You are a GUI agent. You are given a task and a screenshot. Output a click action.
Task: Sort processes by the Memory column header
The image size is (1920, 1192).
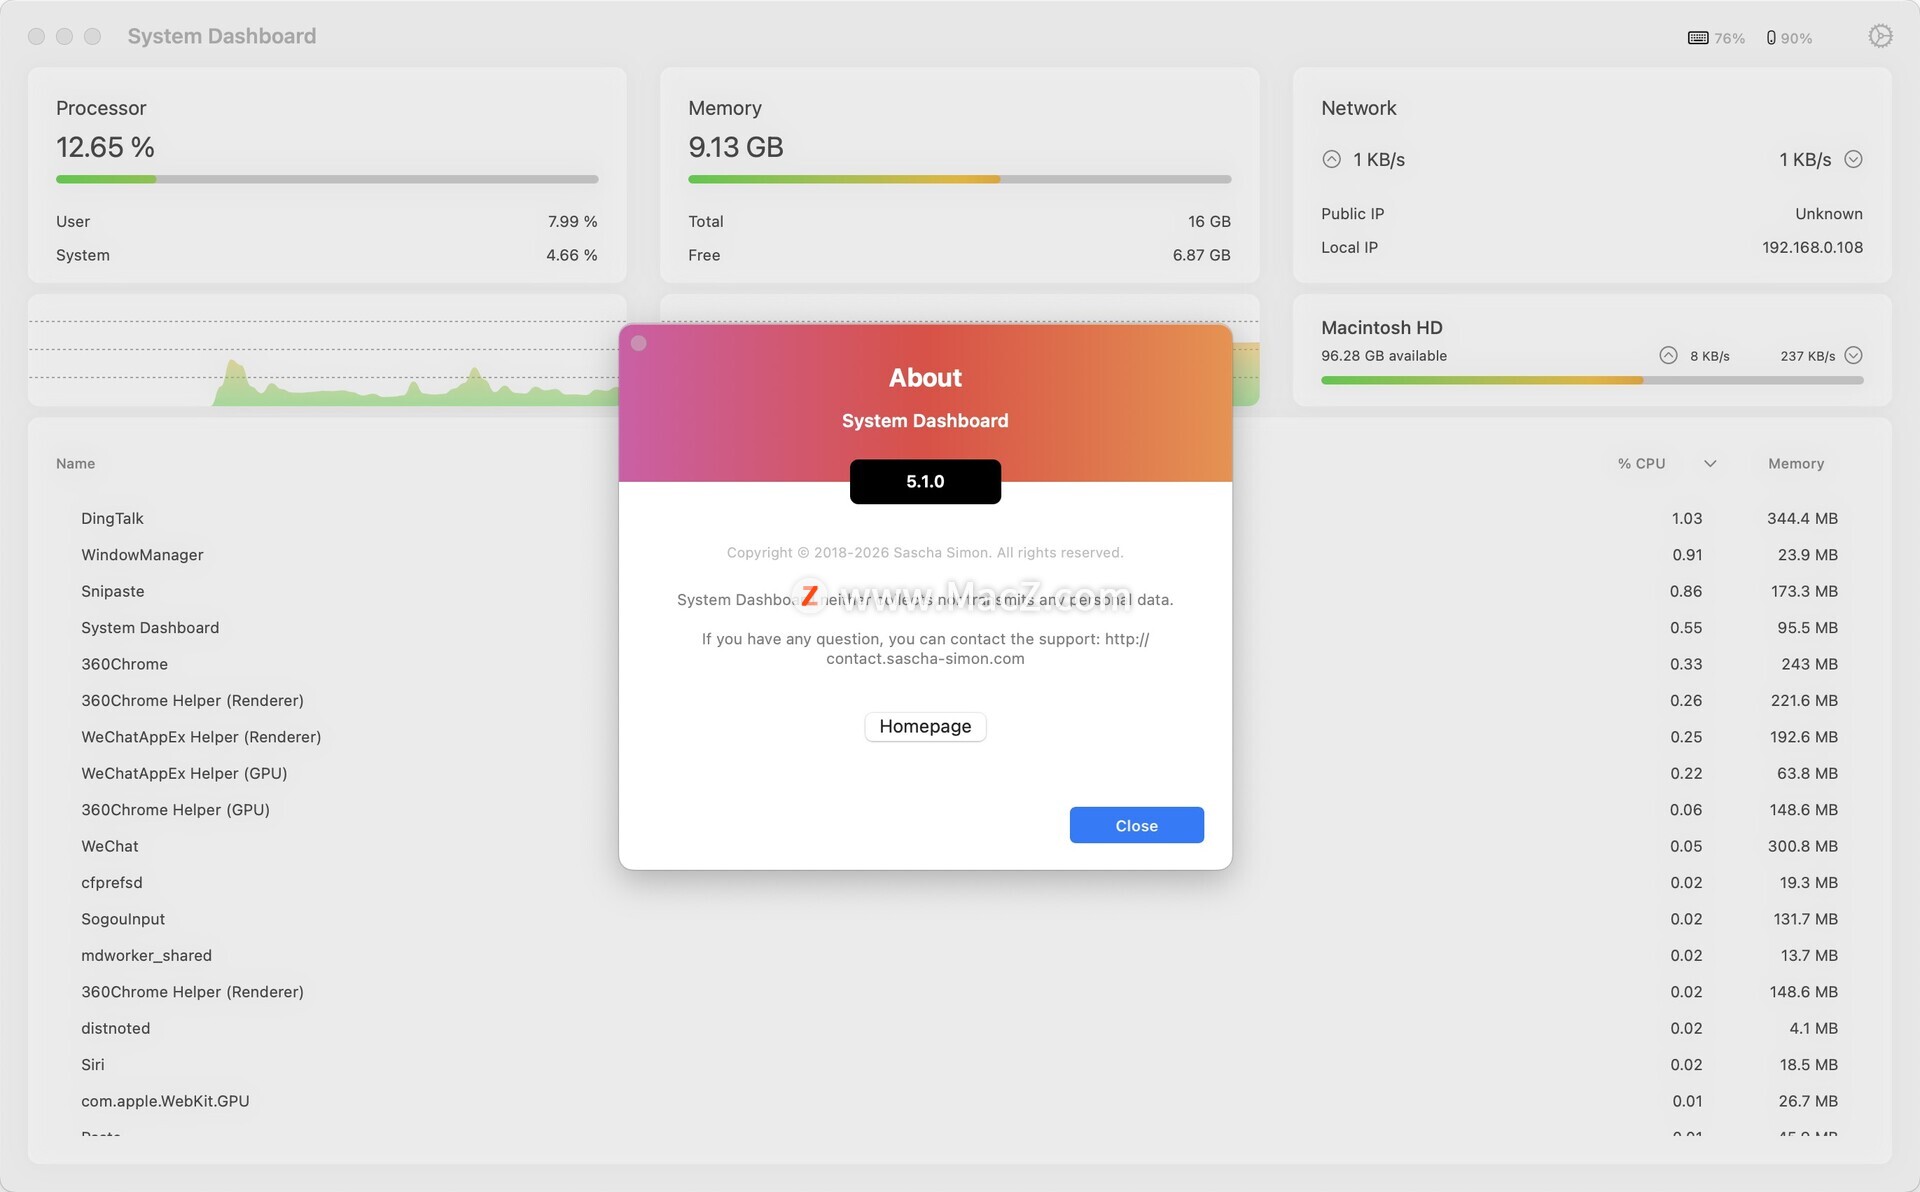[x=1795, y=463]
